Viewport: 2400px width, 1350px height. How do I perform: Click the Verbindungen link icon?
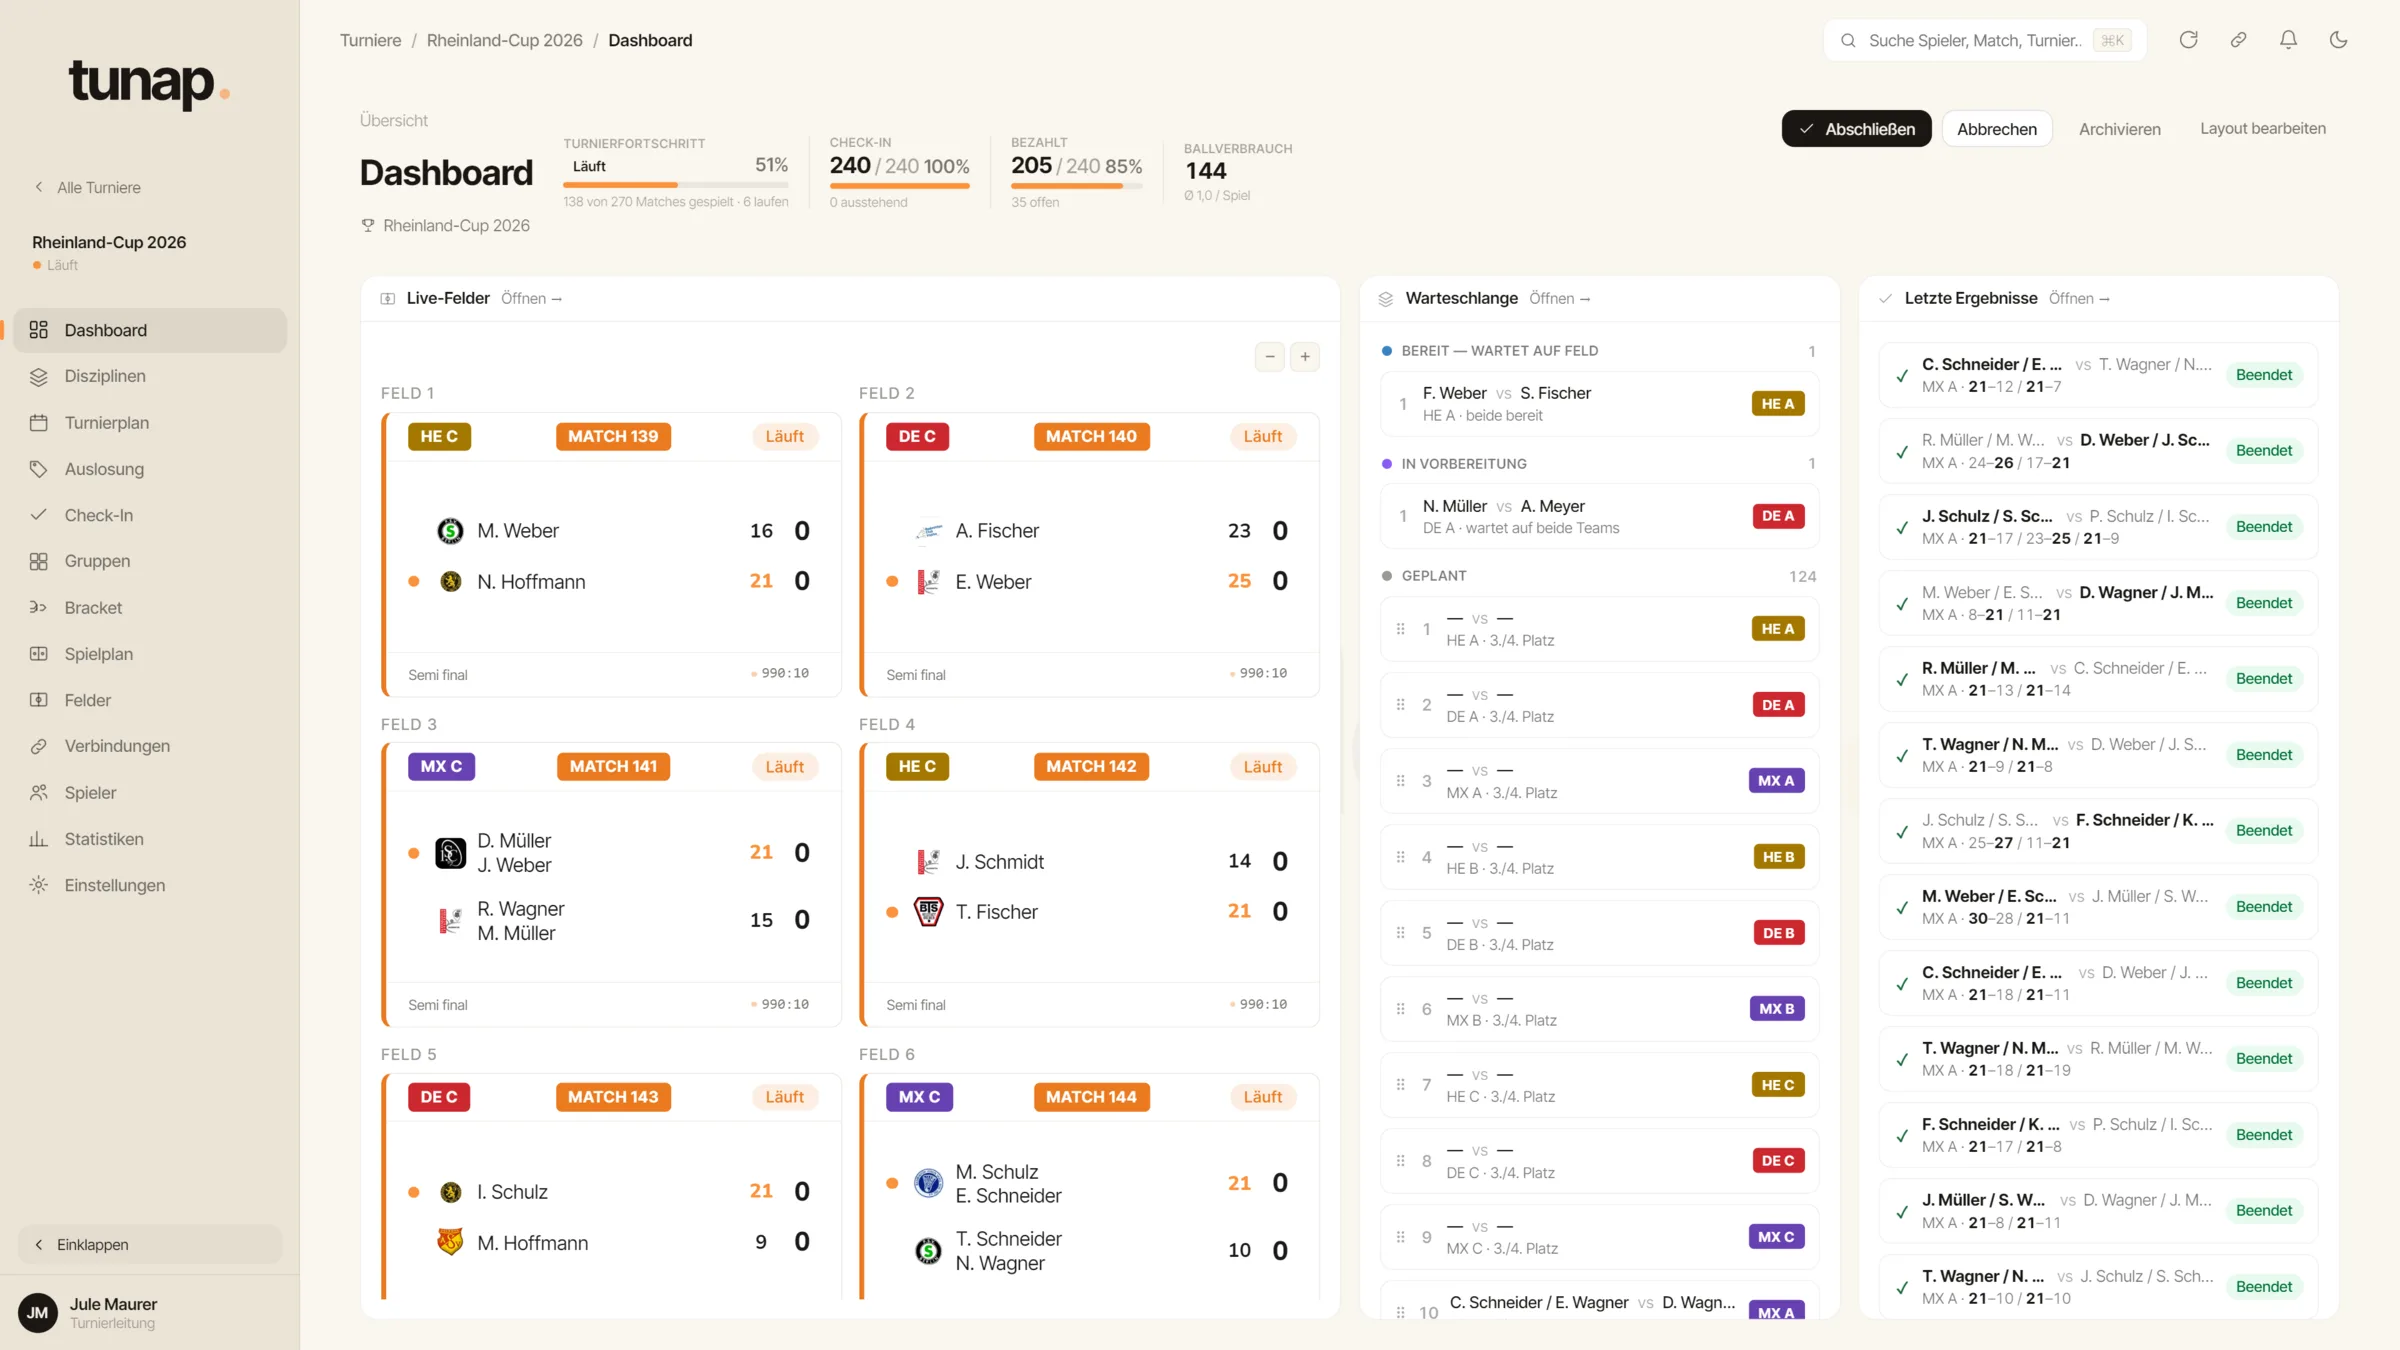tap(38, 746)
